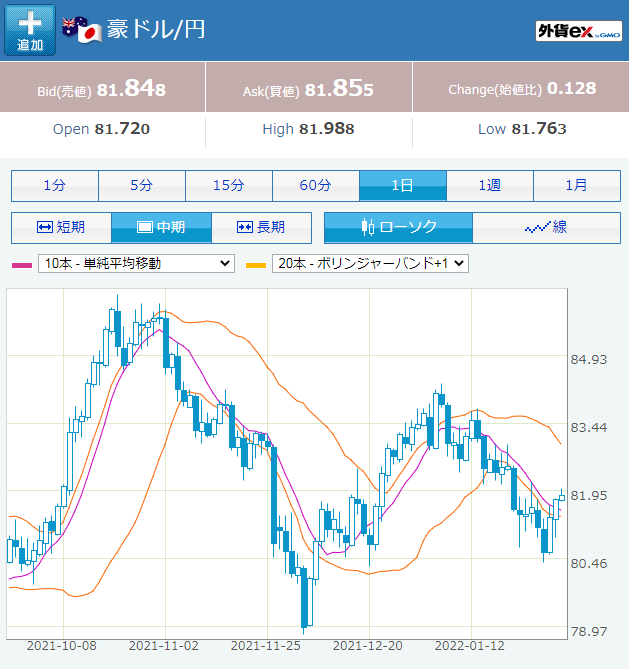Select the 60分 timeframe tab
The height and width of the screenshot is (669, 629).
pyautogui.click(x=316, y=186)
